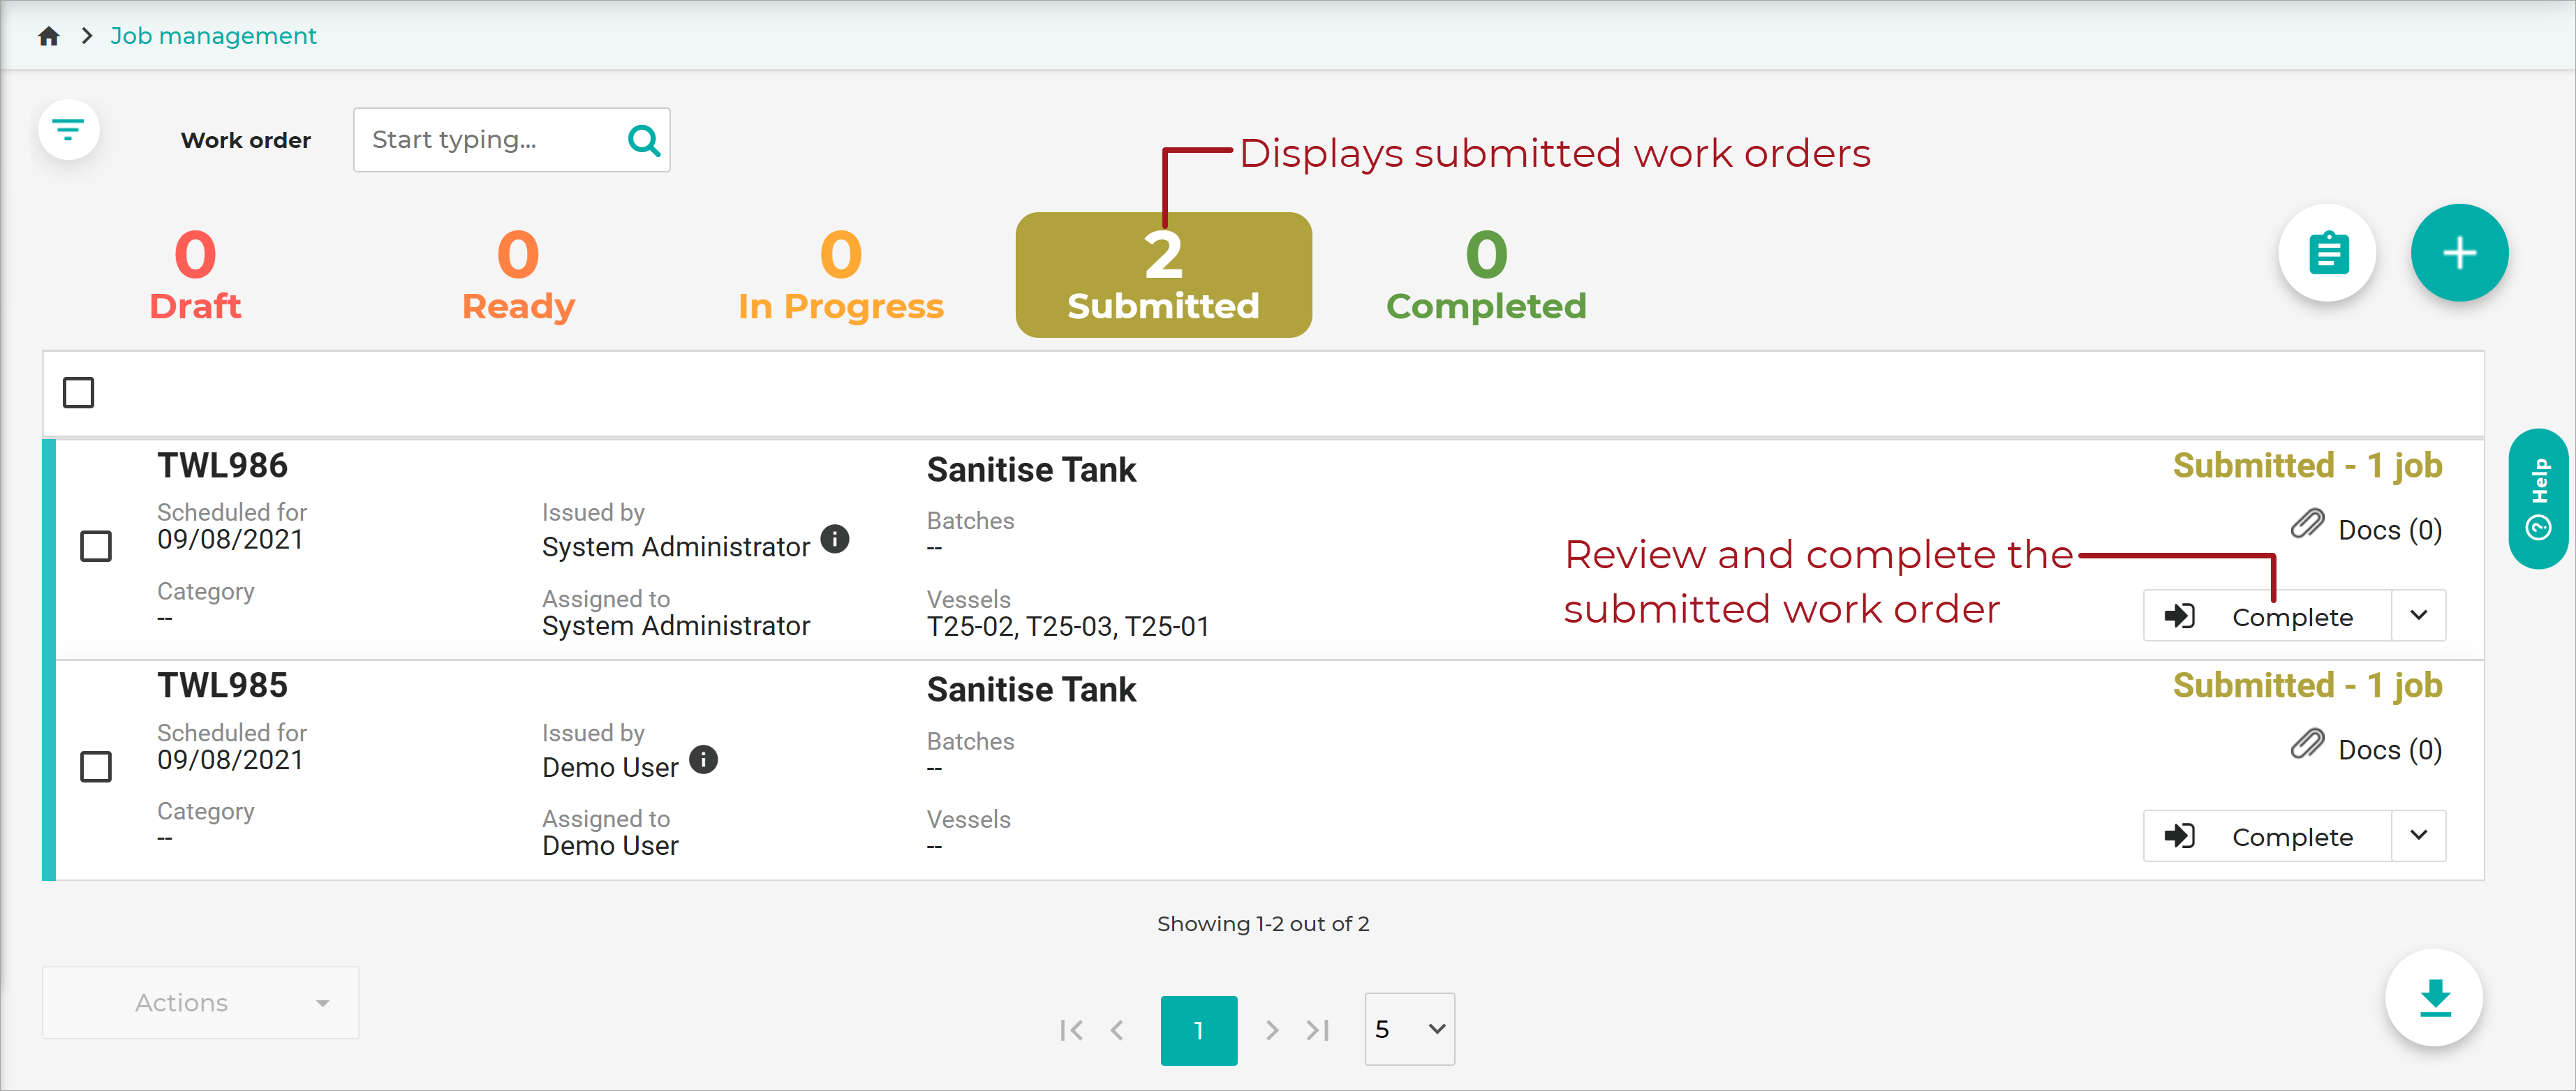The width and height of the screenshot is (2576, 1091).
Task: Open Docs (0) attachments for TWL986
Action: point(2366,527)
